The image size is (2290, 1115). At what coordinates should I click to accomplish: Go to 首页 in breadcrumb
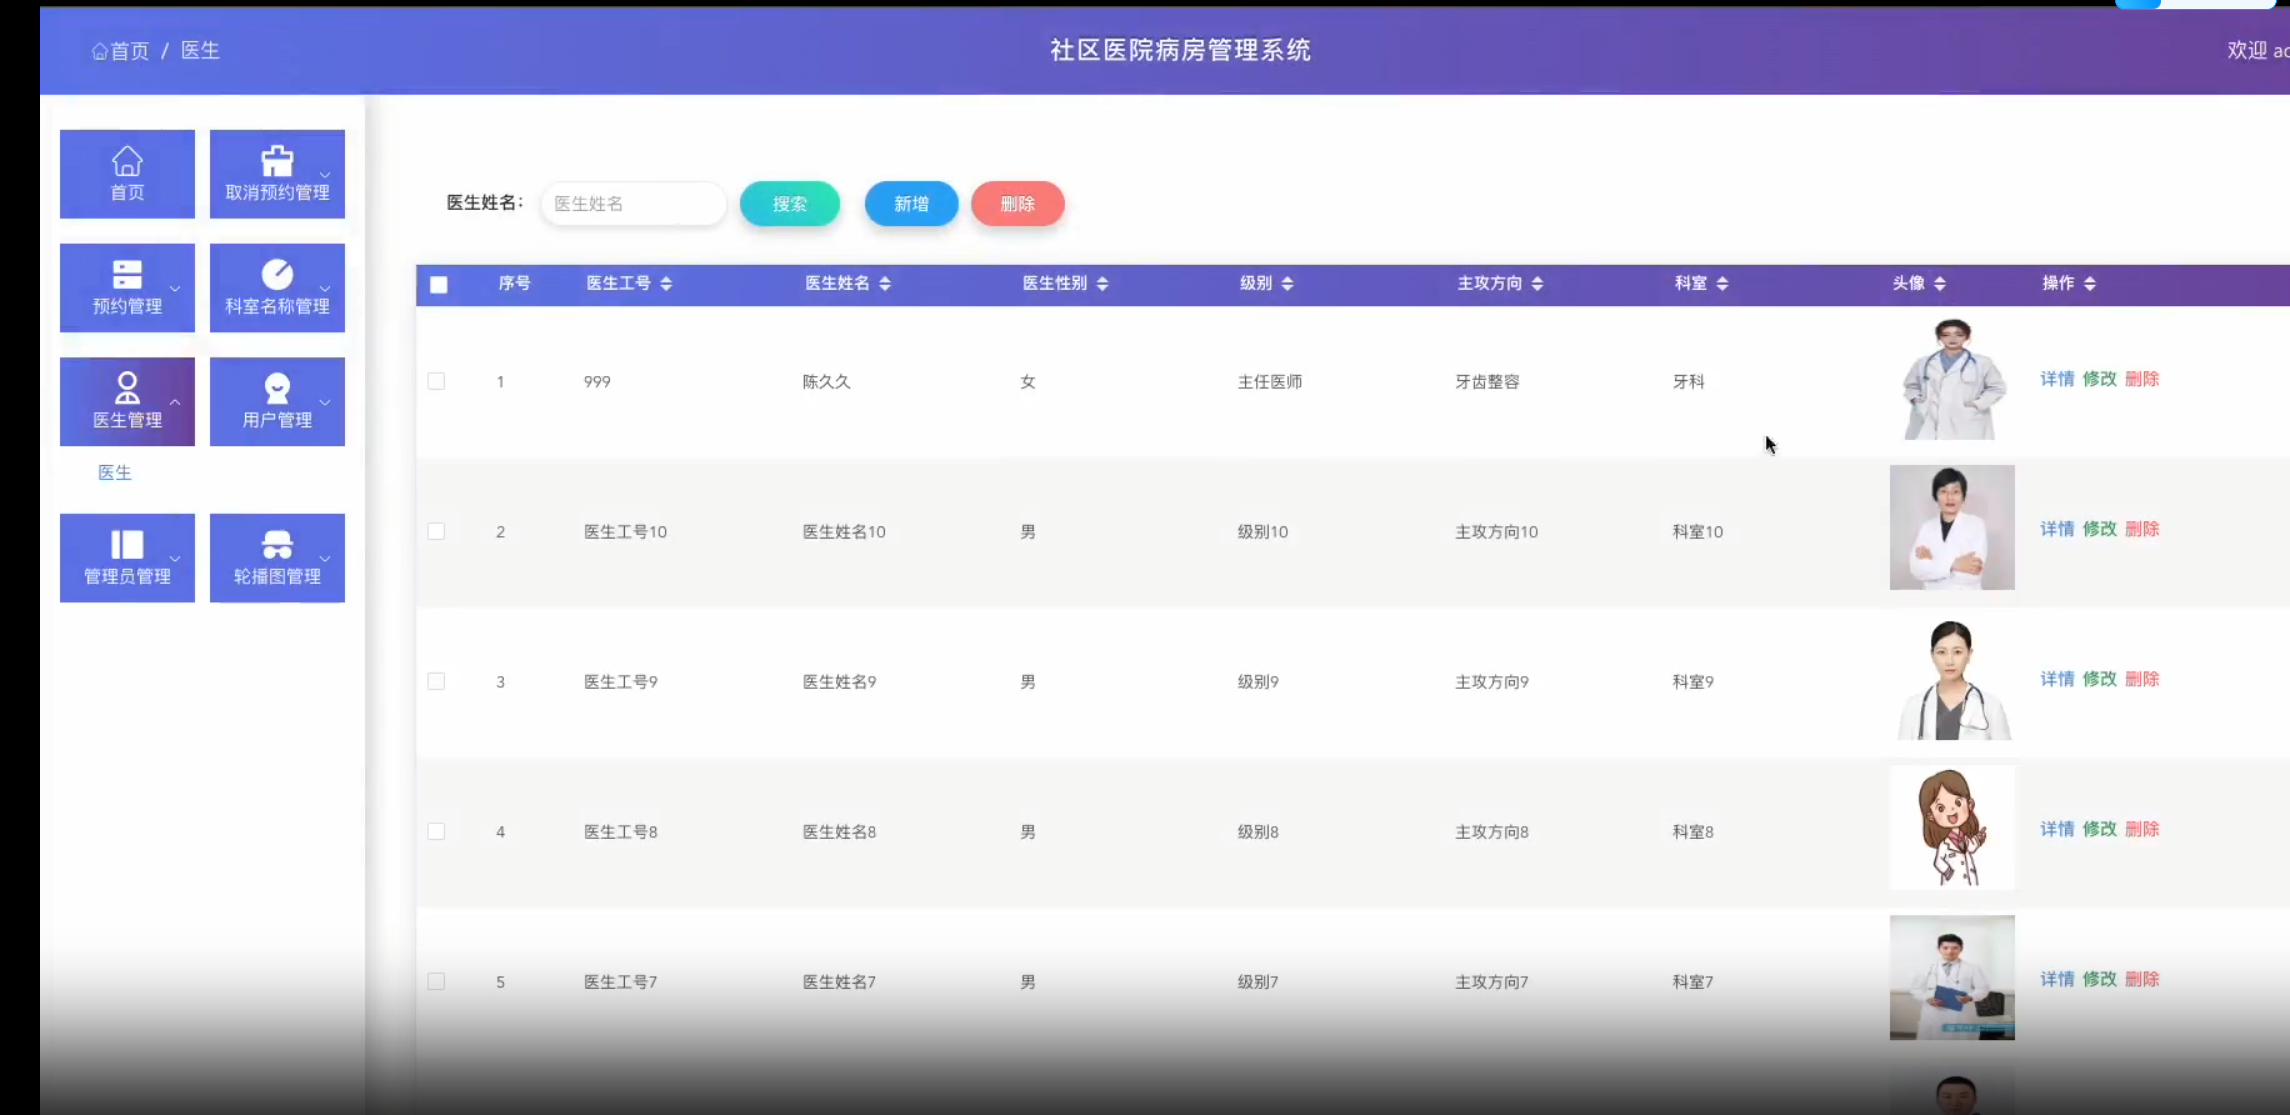point(129,51)
